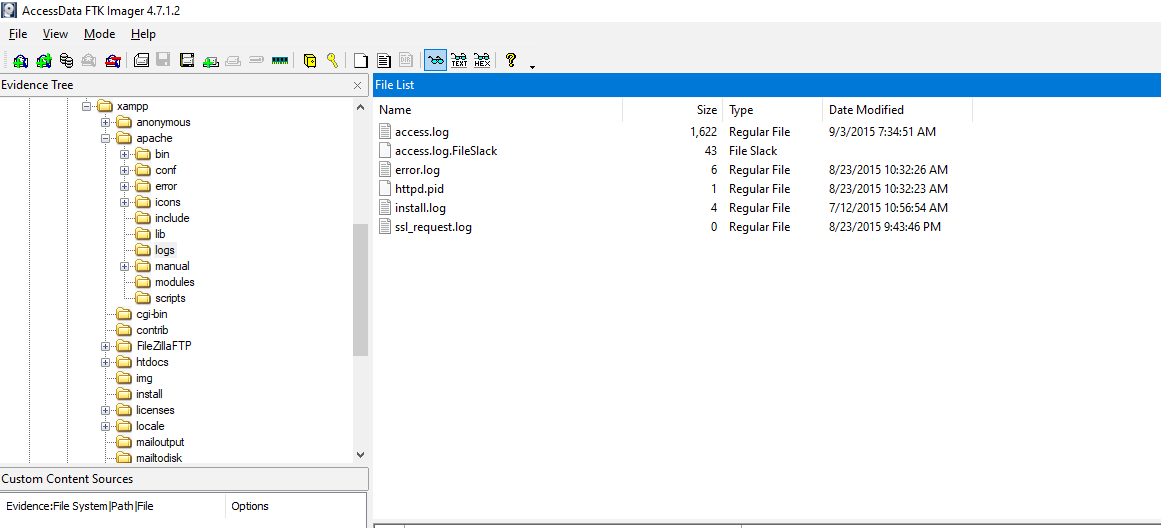1161x528 pixels.
Task: Click Evidence Tree scrollbar down arrow
Action: [x=361, y=455]
